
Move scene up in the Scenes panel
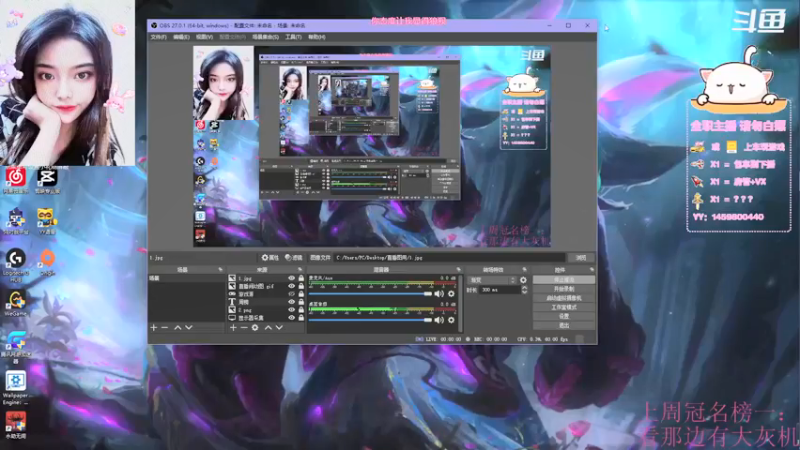178,328
